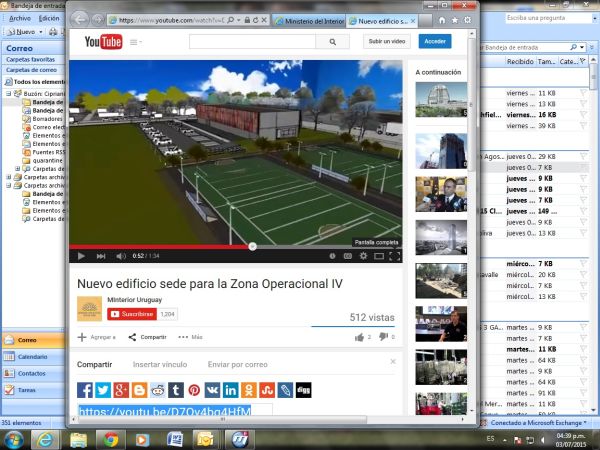Like the video with thumbs-up icon

point(359,337)
